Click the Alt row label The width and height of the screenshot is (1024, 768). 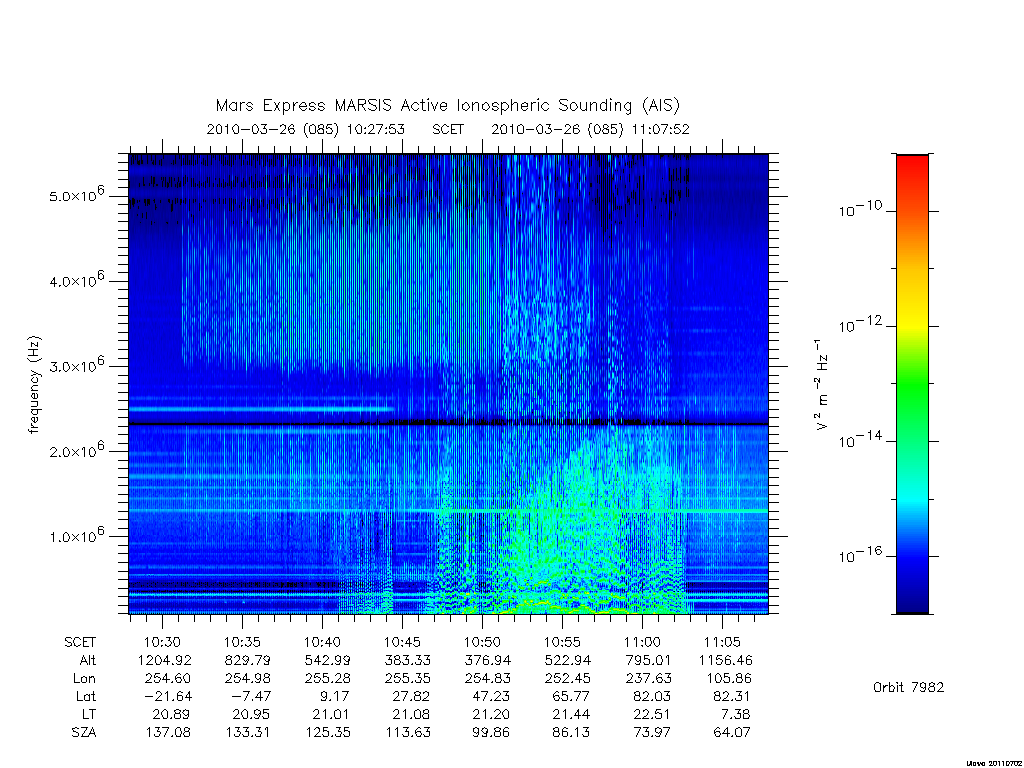(88, 660)
